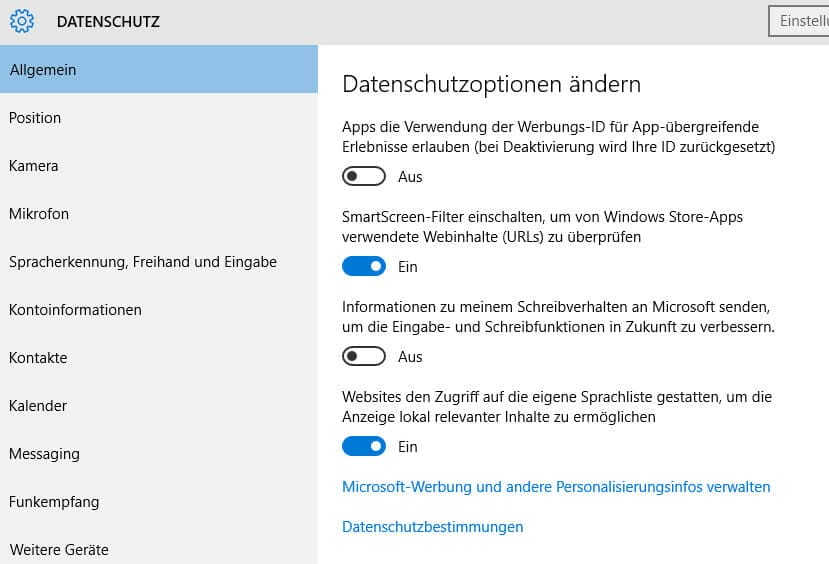
Task: Select the Messaging category
Action: (x=44, y=454)
